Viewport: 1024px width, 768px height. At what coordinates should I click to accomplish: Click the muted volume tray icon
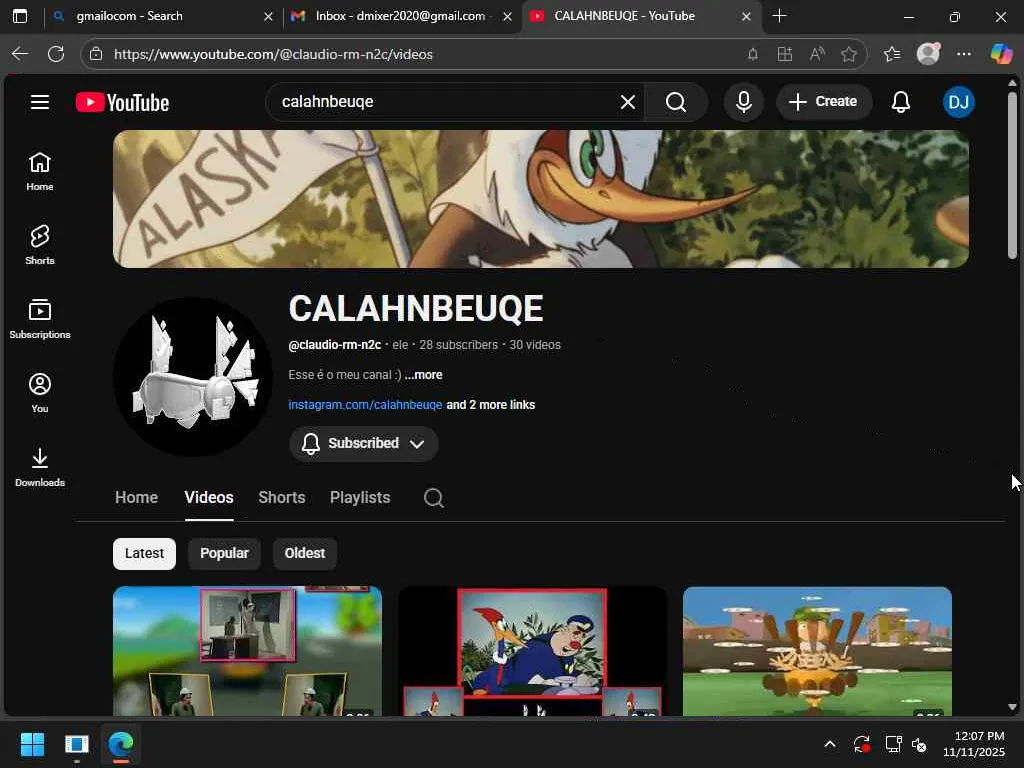(x=919, y=744)
